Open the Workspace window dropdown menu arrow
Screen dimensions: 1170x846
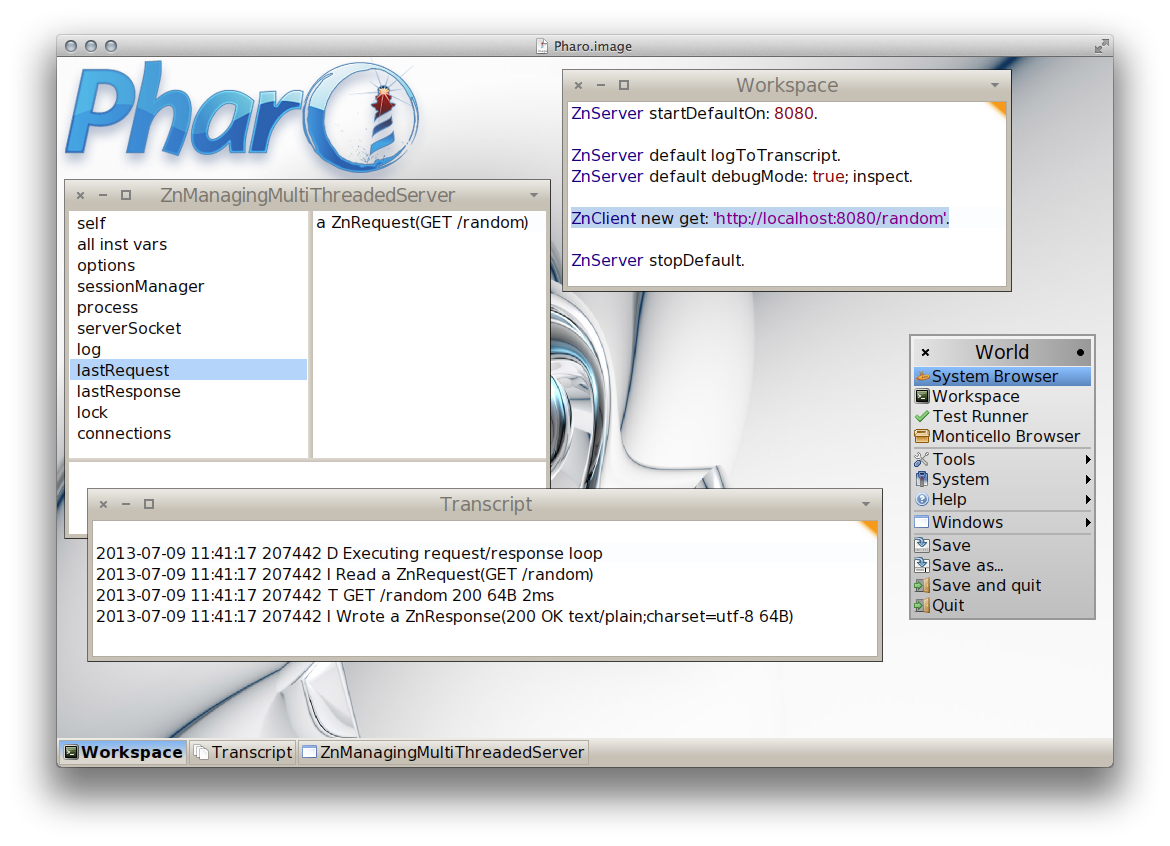[995, 85]
